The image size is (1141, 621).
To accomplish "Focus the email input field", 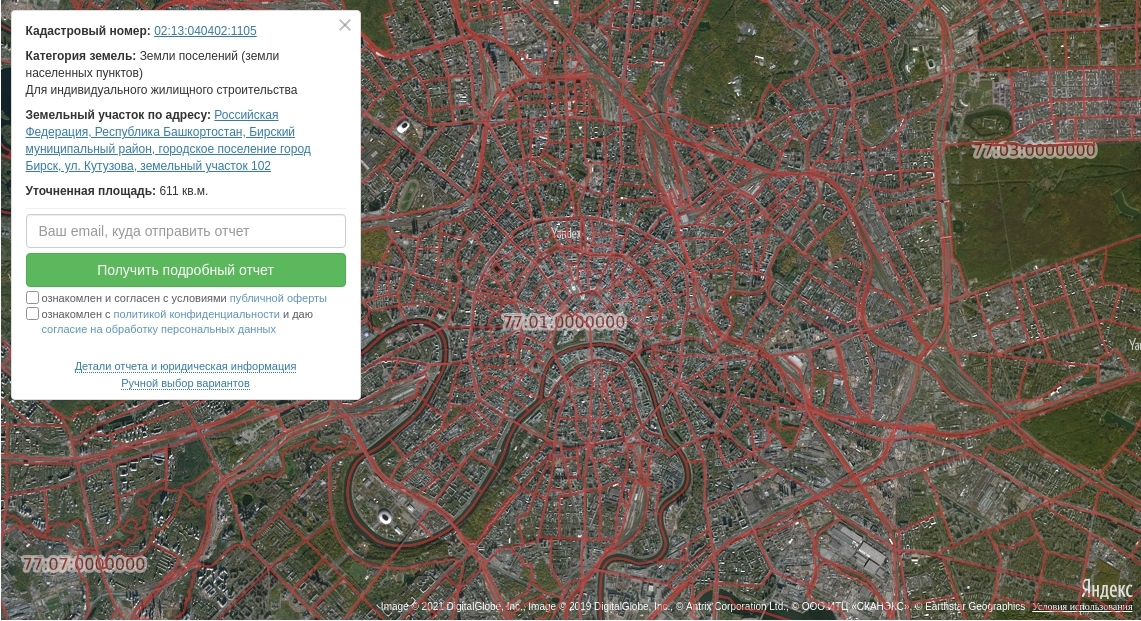I will click(186, 231).
